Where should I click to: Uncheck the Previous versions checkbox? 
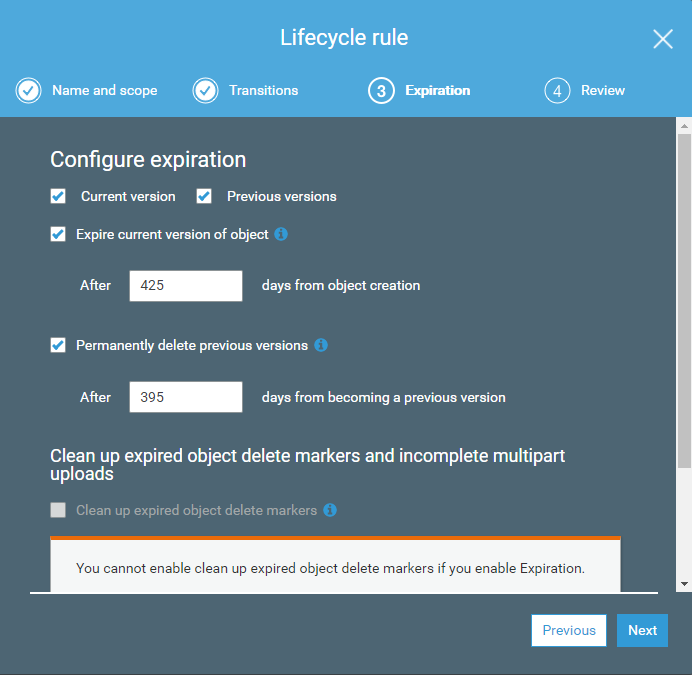(x=204, y=196)
